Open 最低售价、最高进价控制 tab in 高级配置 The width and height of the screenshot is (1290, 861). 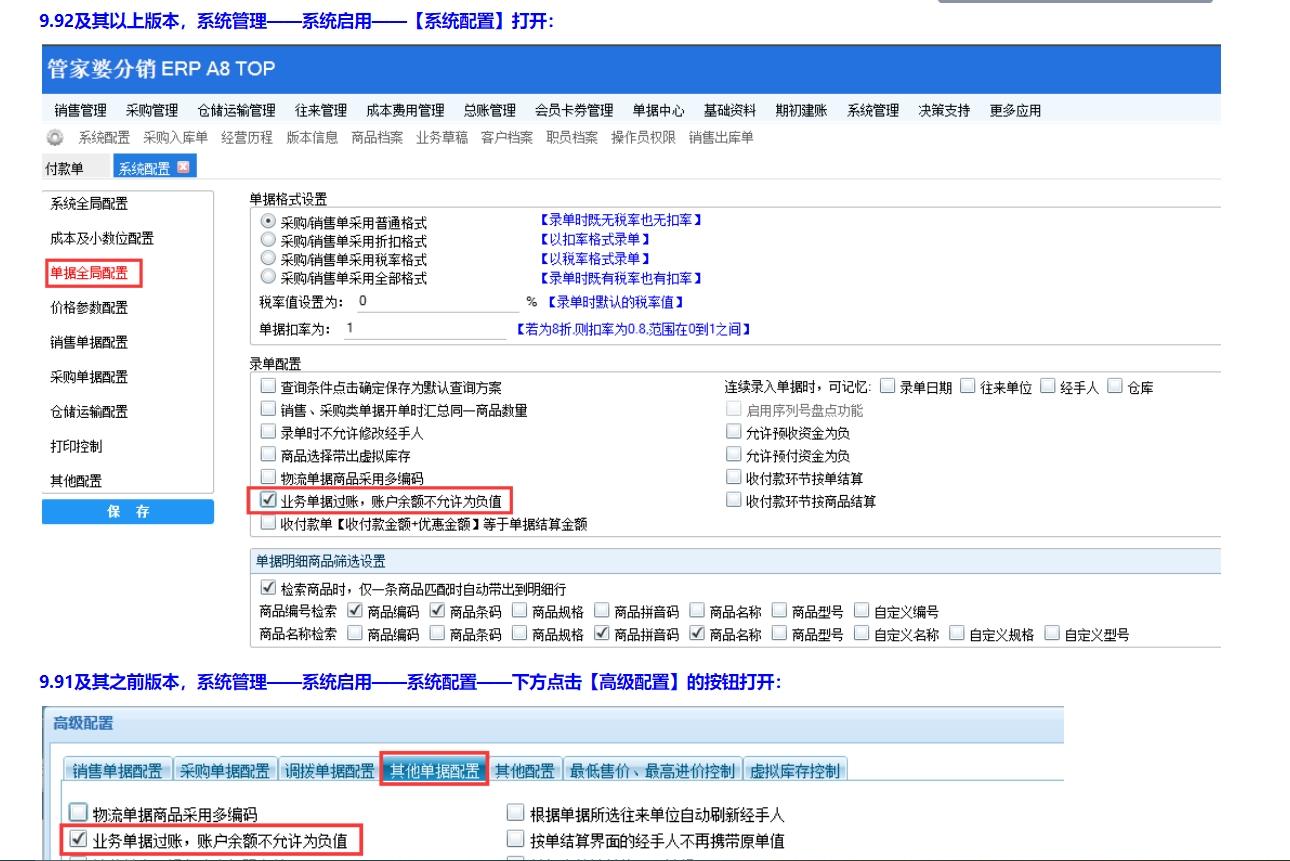pyautogui.click(x=653, y=770)
